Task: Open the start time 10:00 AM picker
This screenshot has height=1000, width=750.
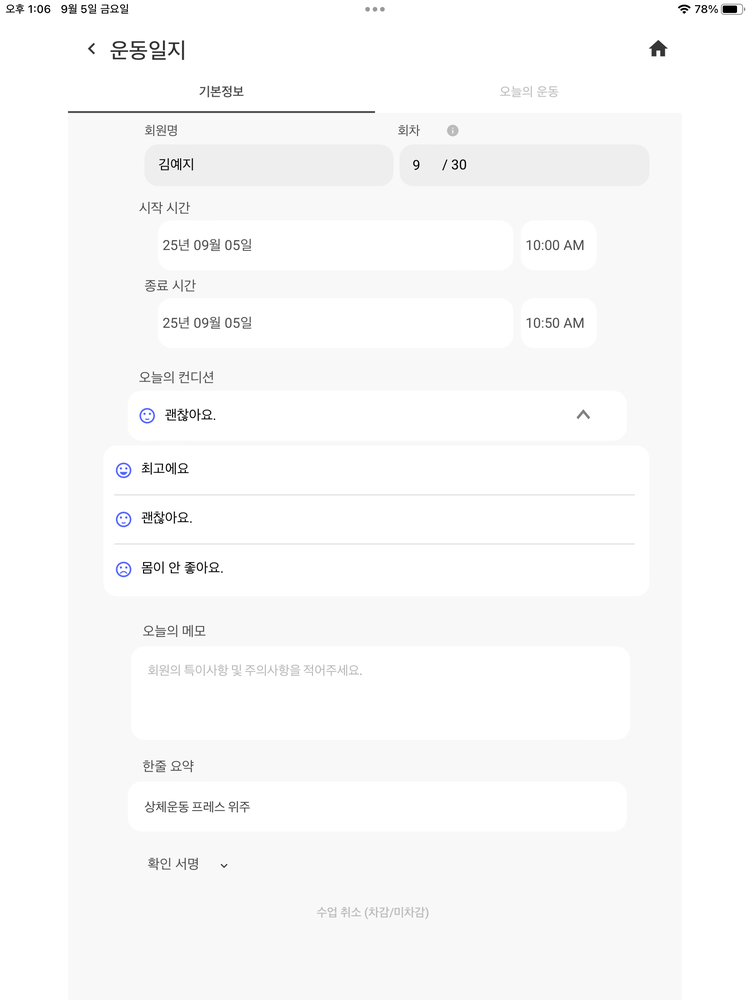Action: click(558, 246)
